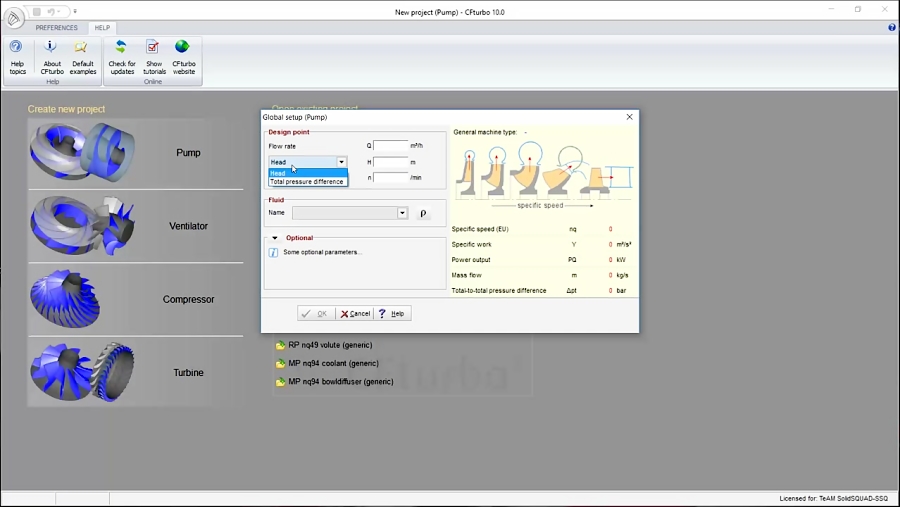Click the save icon in quick access toolbar
Image resolution: width=900 pixels, height=507 pixels.
(37, 11)
